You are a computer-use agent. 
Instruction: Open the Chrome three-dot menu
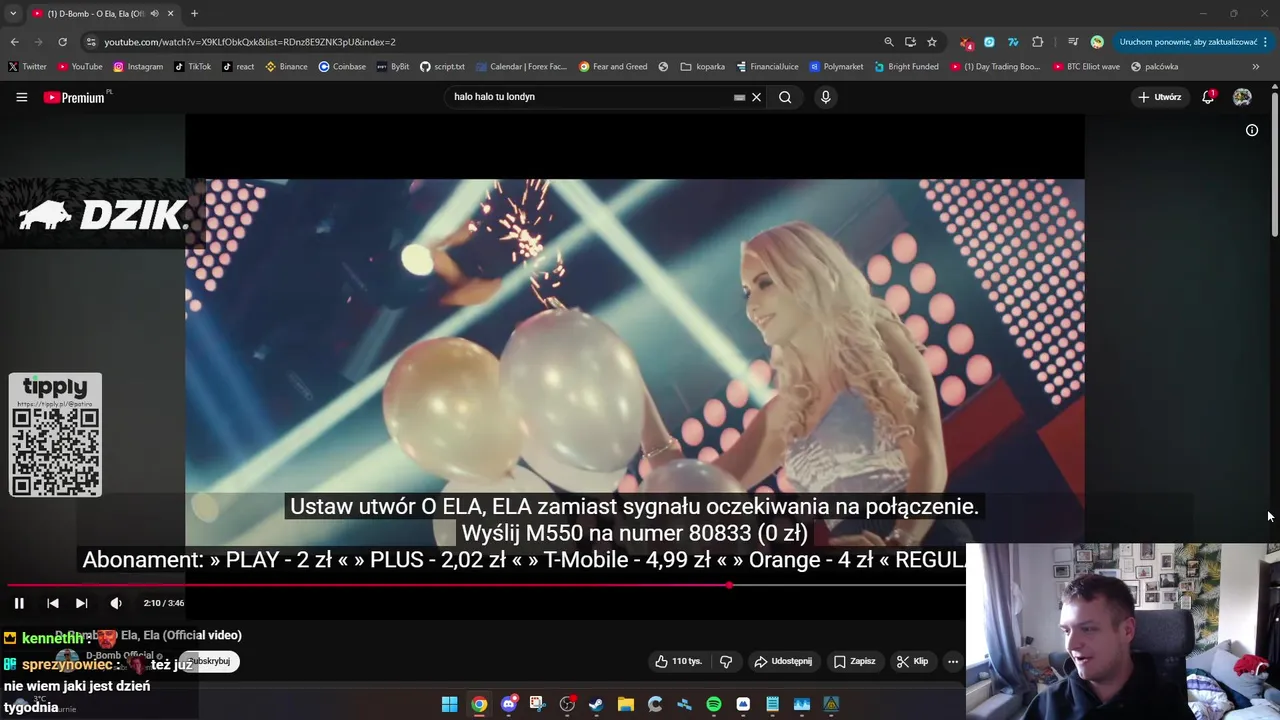1266,42
